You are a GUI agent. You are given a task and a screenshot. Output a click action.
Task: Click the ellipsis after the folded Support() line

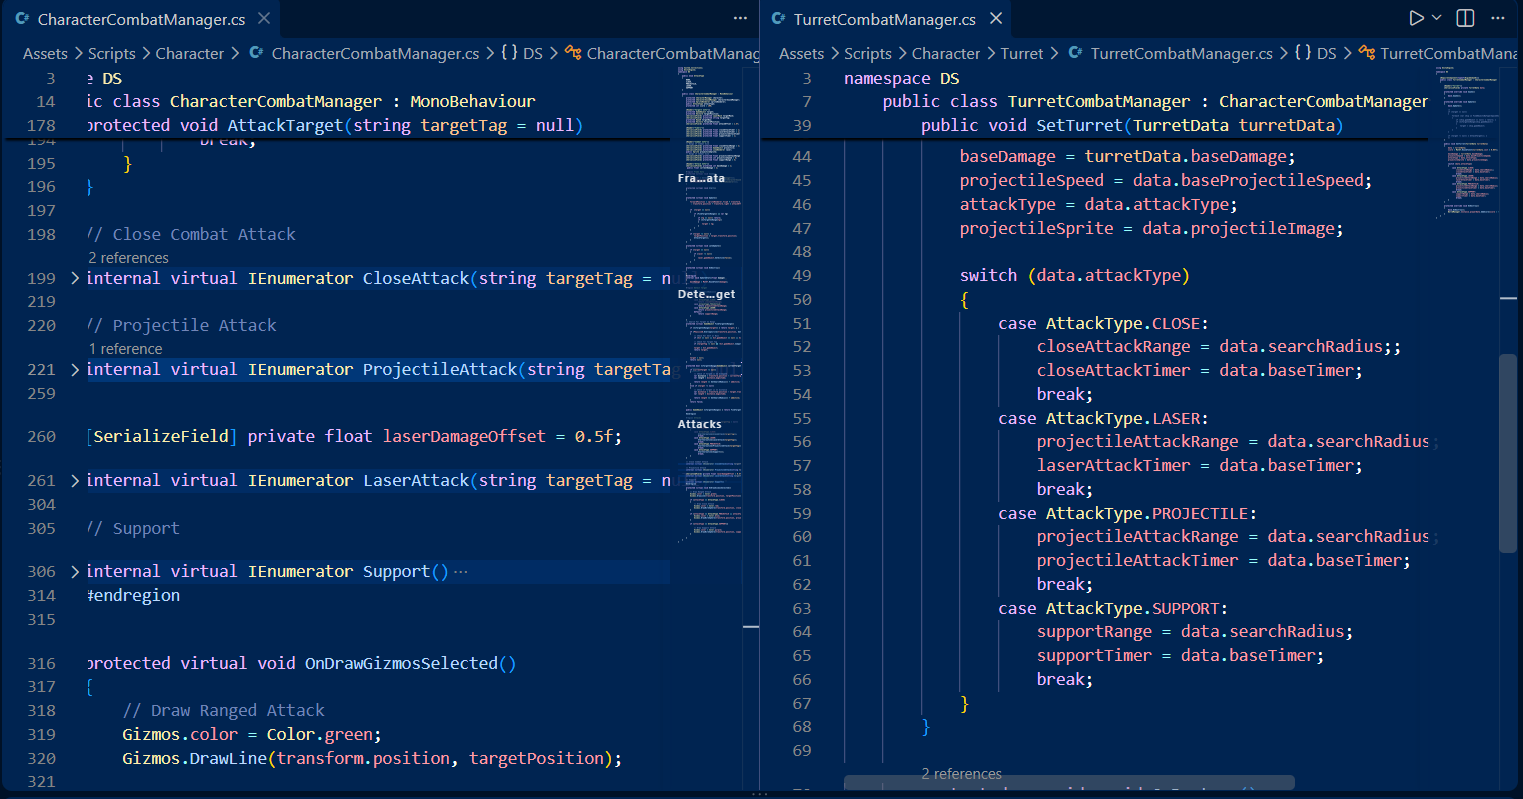click(460, 572)
